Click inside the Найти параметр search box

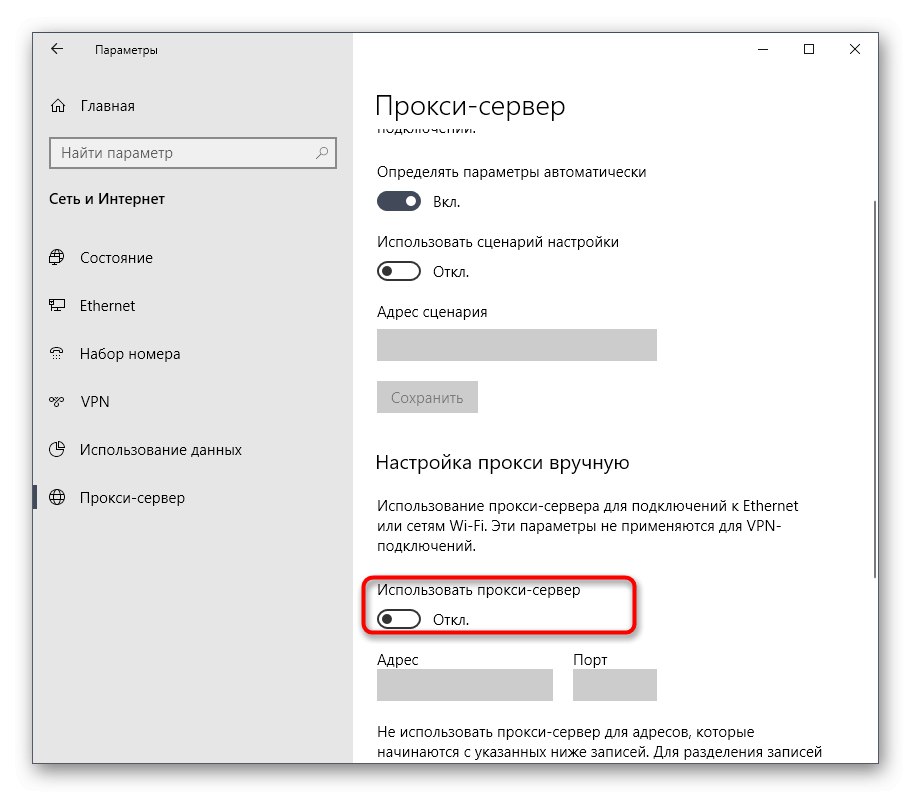pyautogui.click(x=180, y=153)
